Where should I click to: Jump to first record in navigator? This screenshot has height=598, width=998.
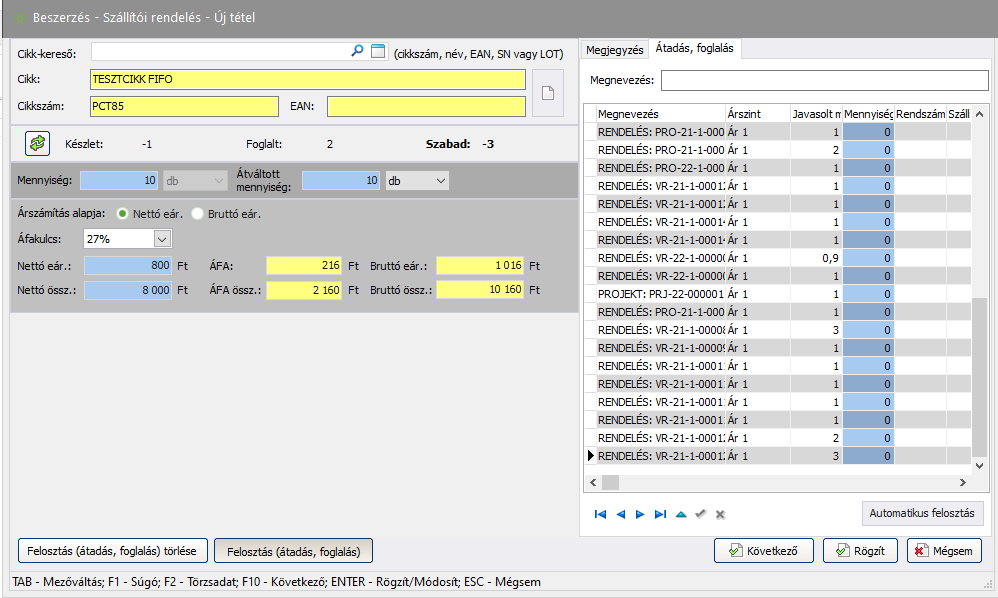pyautogui.click(x=600, y=514)
